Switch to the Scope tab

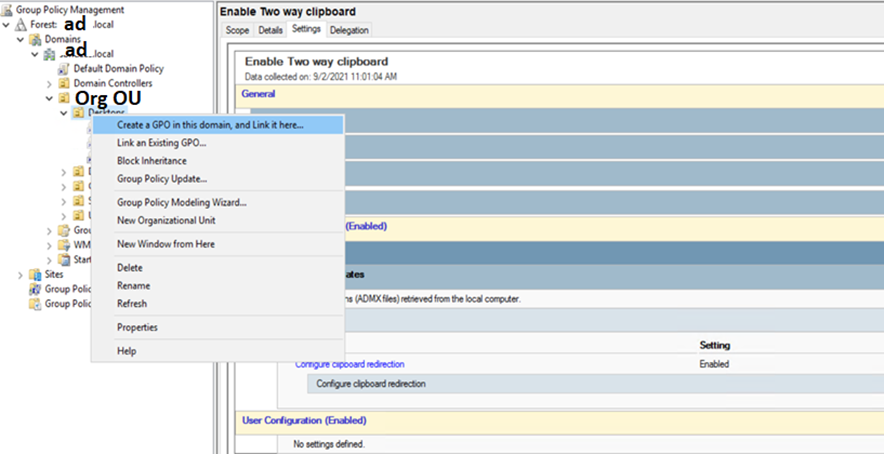[237, 31]
